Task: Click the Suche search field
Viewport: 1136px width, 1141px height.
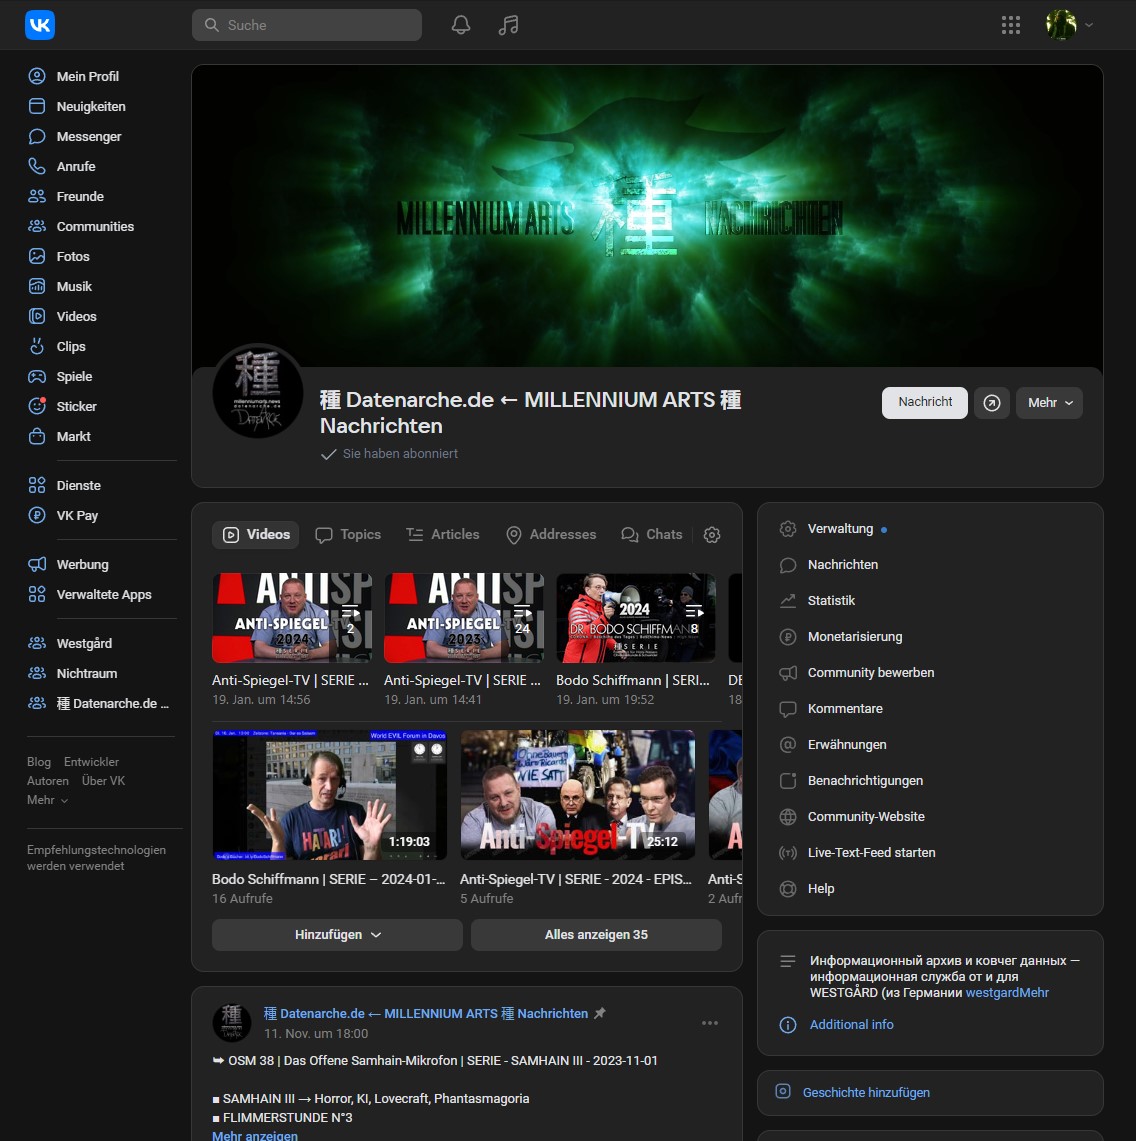Action: (307, 25)
